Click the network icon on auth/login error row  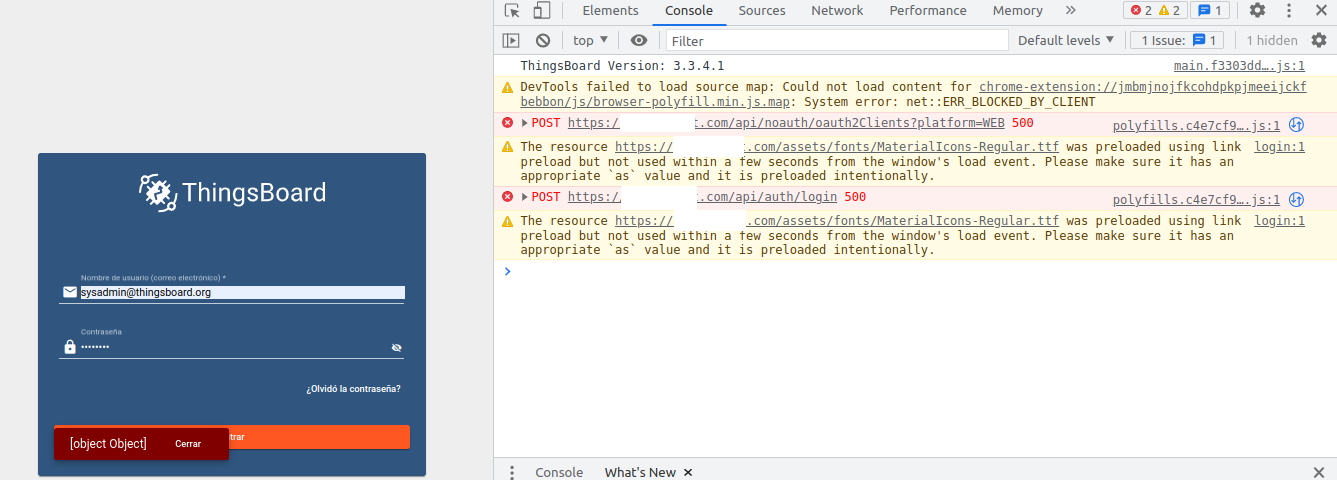pyautogui.click(x=1296, y=199)
